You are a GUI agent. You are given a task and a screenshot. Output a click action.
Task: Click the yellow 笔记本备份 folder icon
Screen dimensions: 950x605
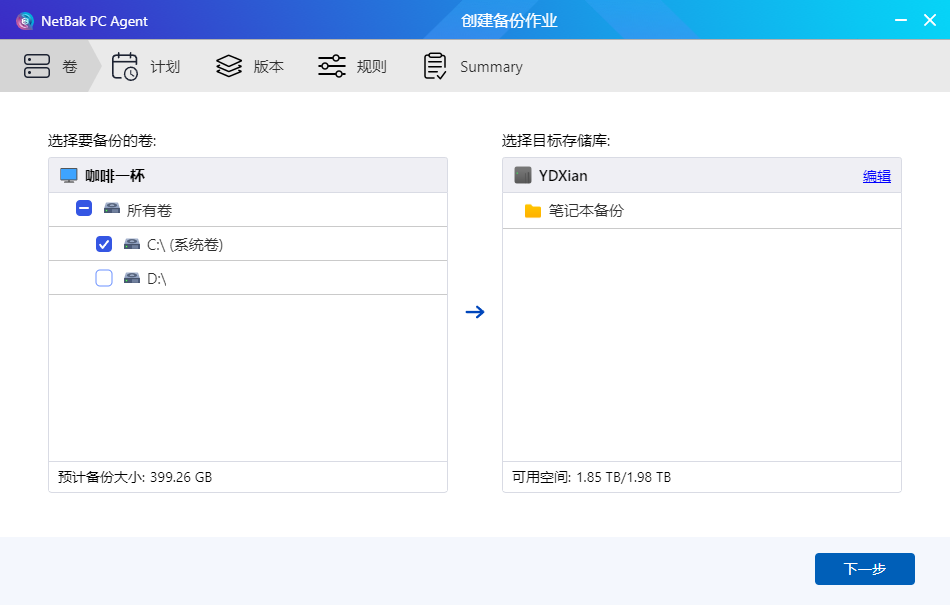point(533,211)
